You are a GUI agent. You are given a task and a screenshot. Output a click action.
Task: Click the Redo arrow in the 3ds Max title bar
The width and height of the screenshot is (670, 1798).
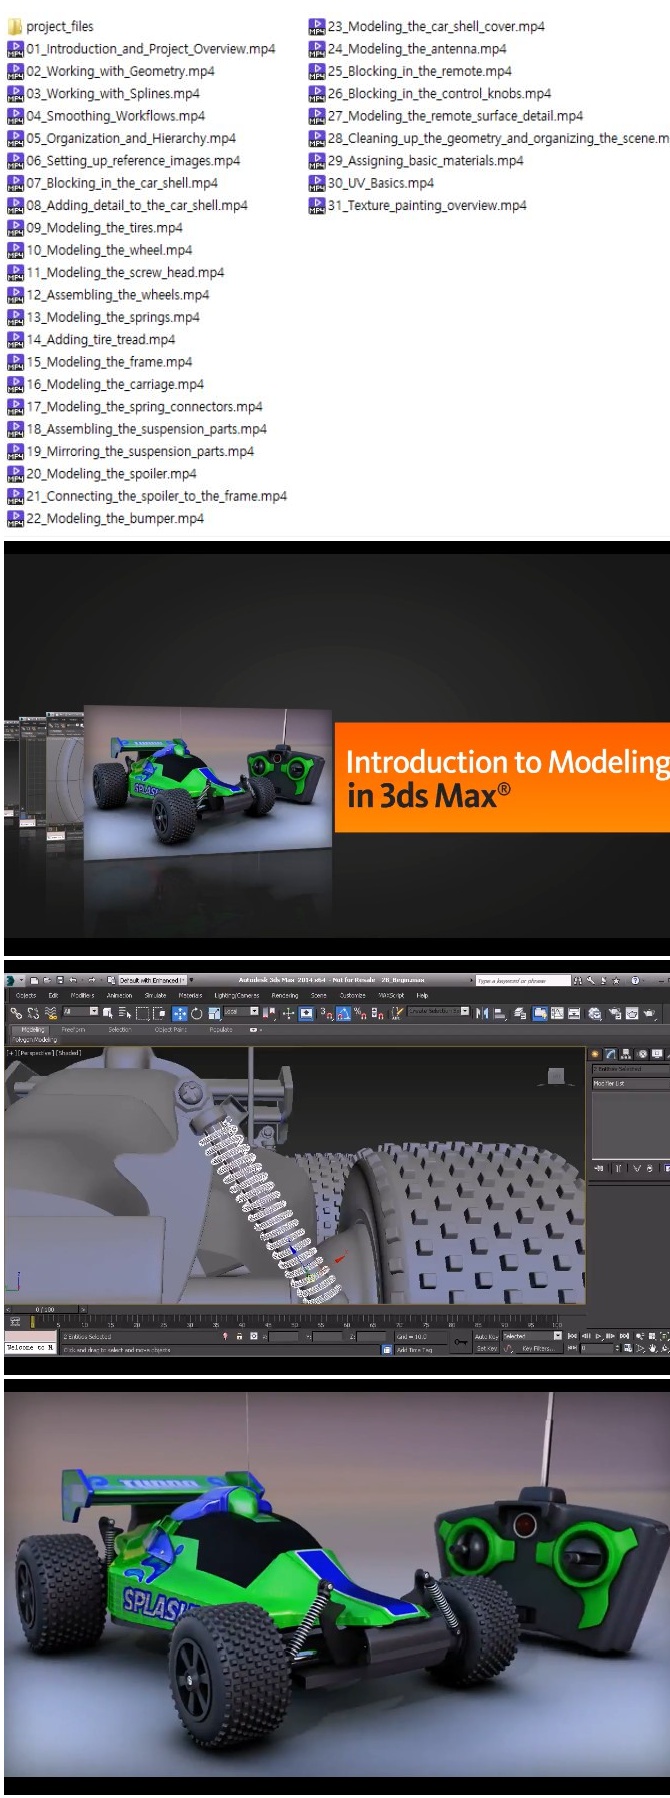[x=91, y=980]
